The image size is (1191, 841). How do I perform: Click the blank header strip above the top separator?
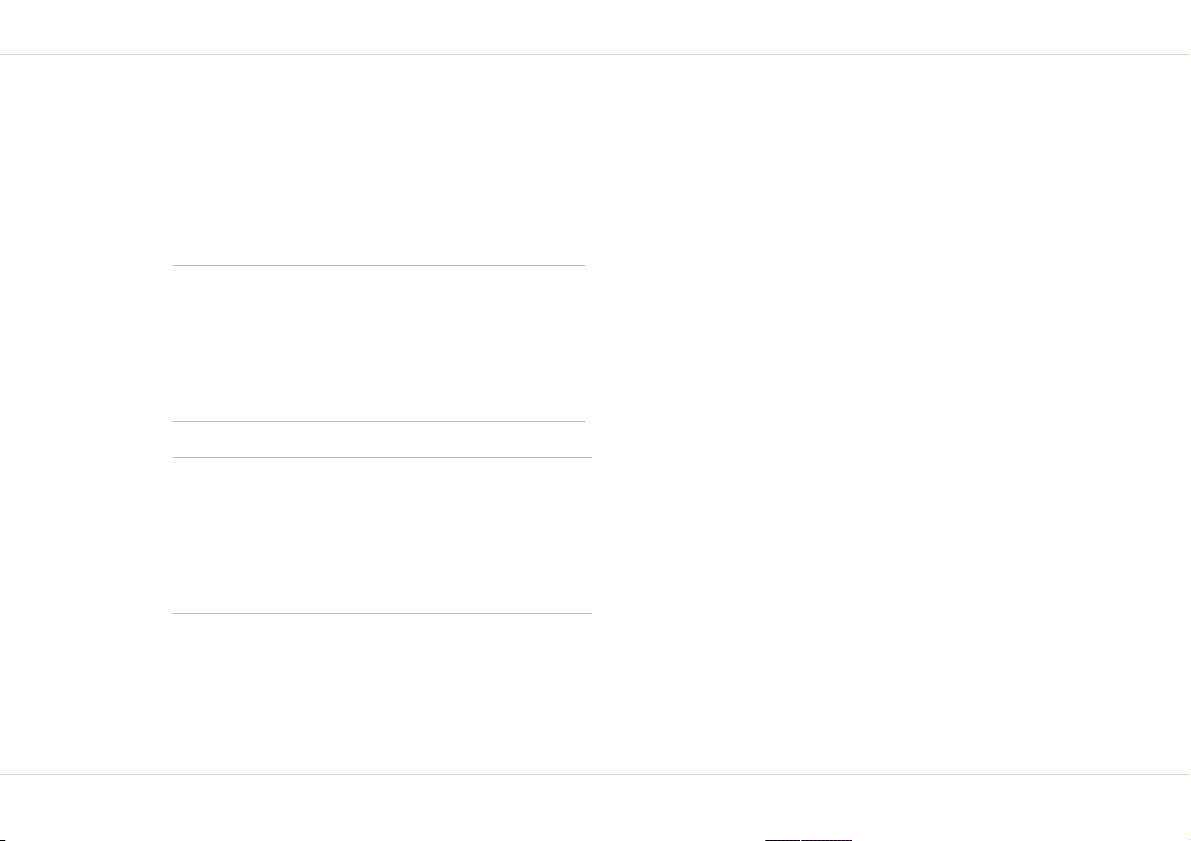[x=596, y=27]
